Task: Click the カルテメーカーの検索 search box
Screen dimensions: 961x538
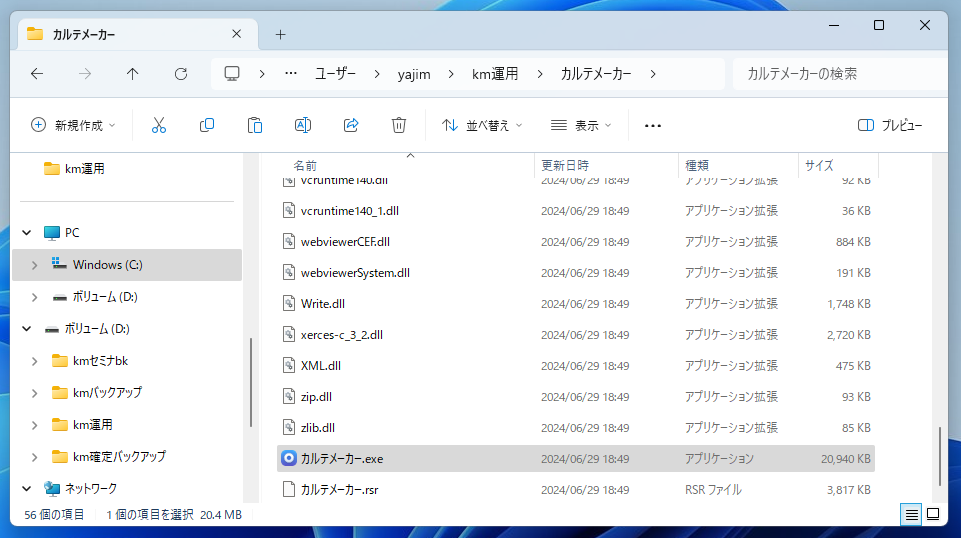Action: click(x=835, y=74)
